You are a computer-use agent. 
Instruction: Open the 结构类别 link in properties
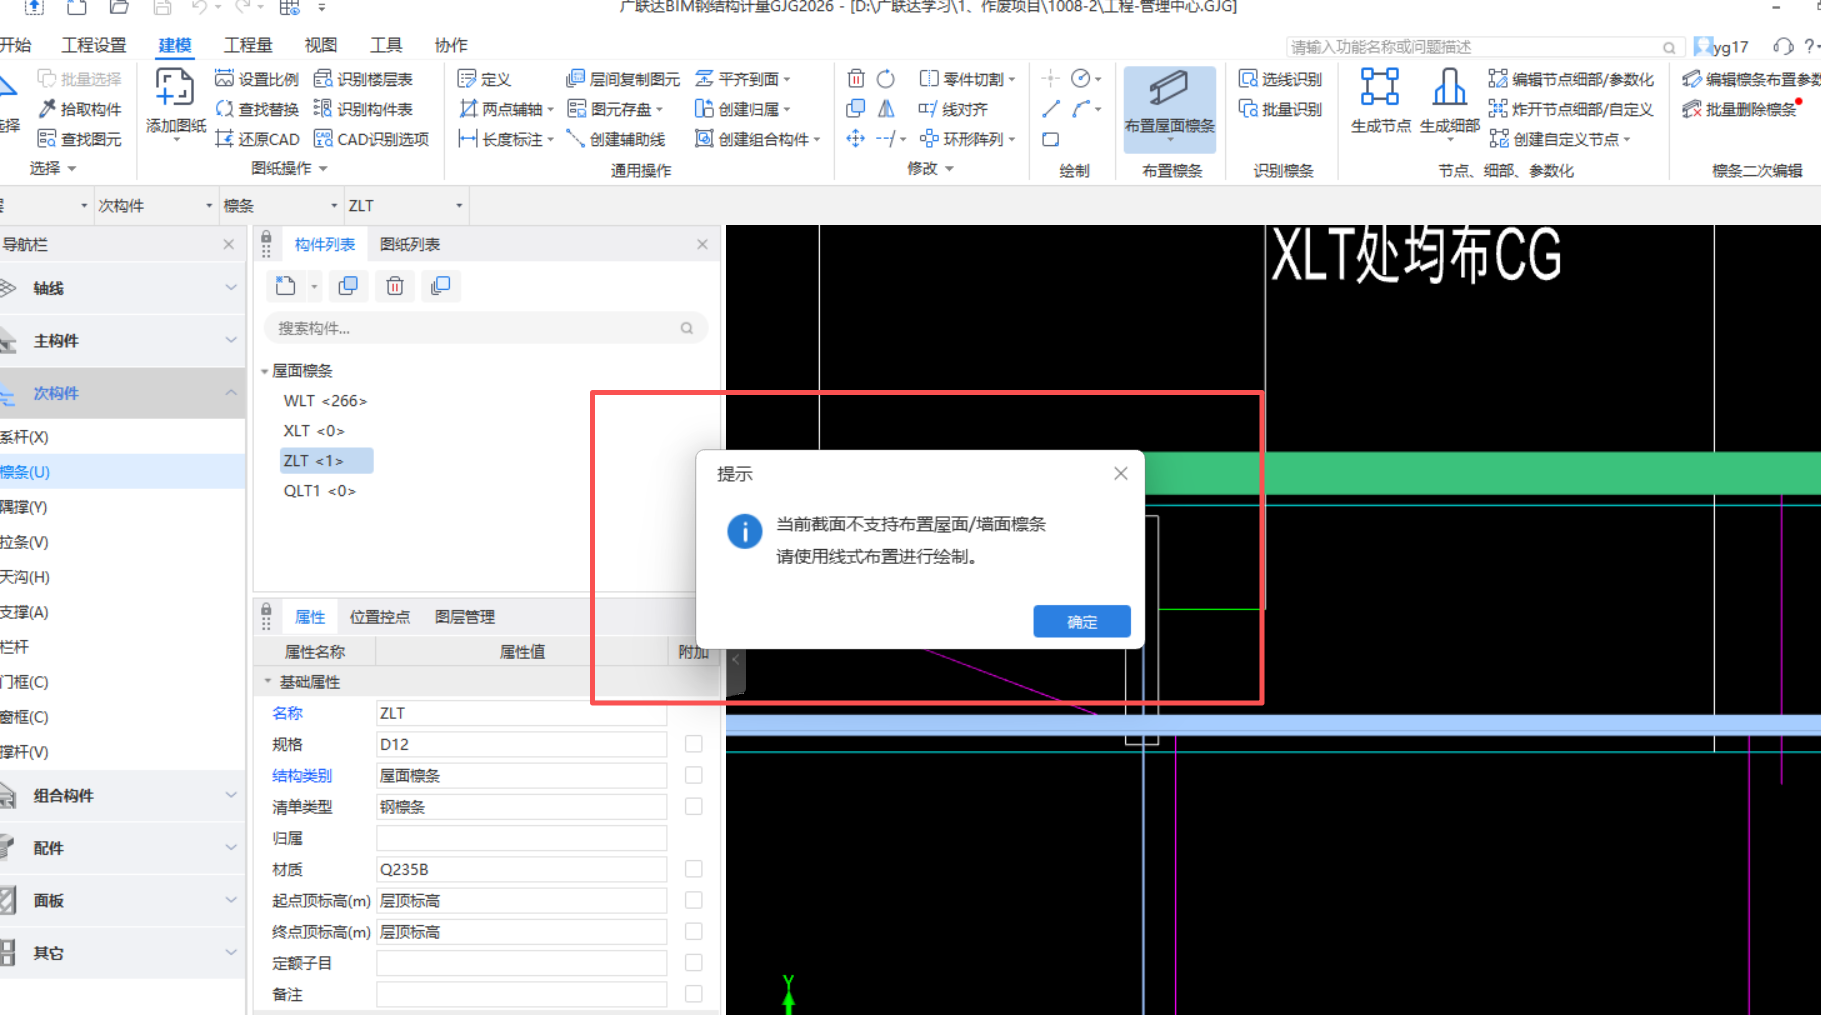click(x=301, y=775)
